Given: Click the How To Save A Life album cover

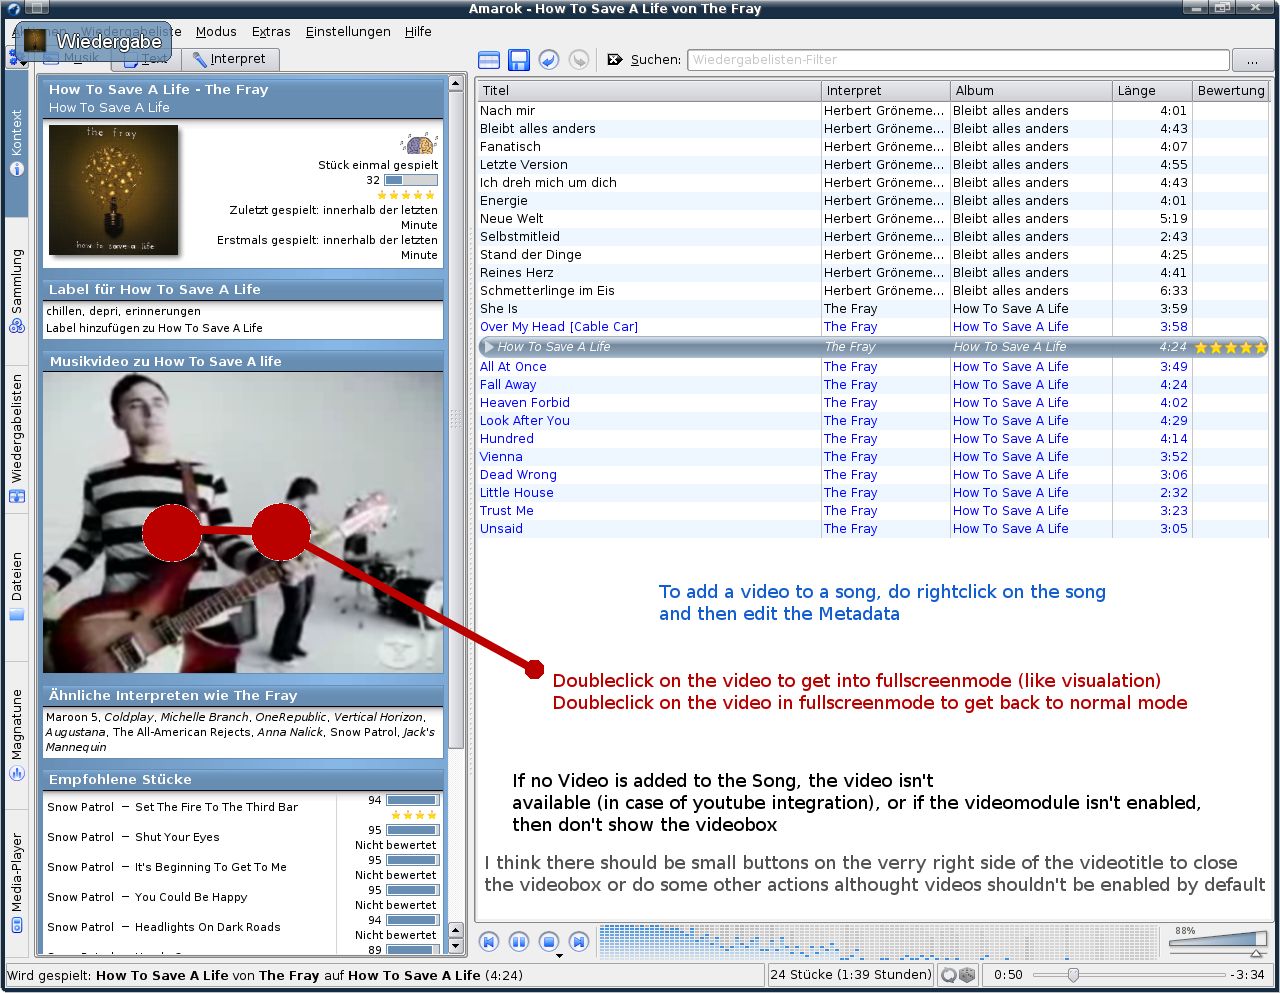Looking at the screenshot, I should point(113,190).
